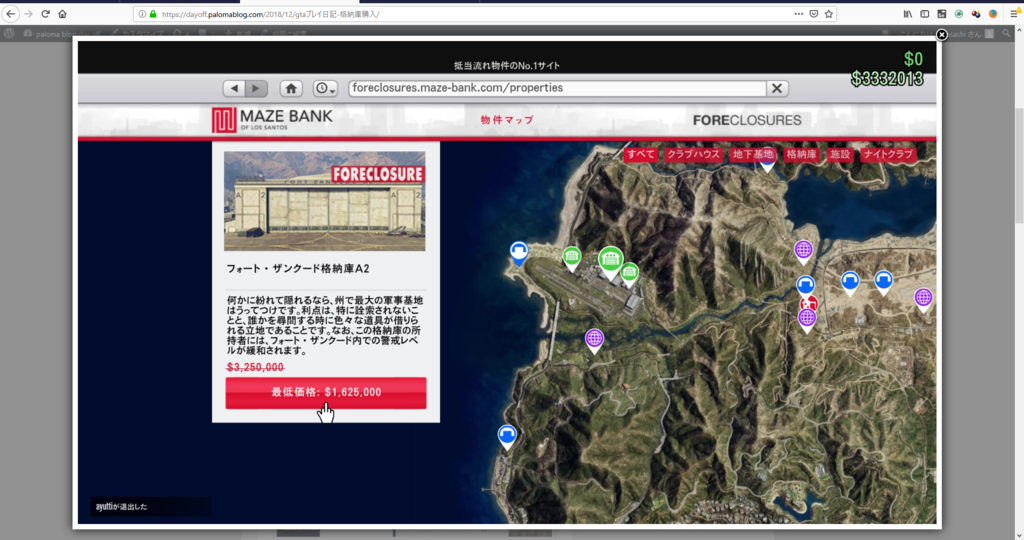Click the $3332013 bank balance display
The image size is (1024, 540).
coord(887,79)
